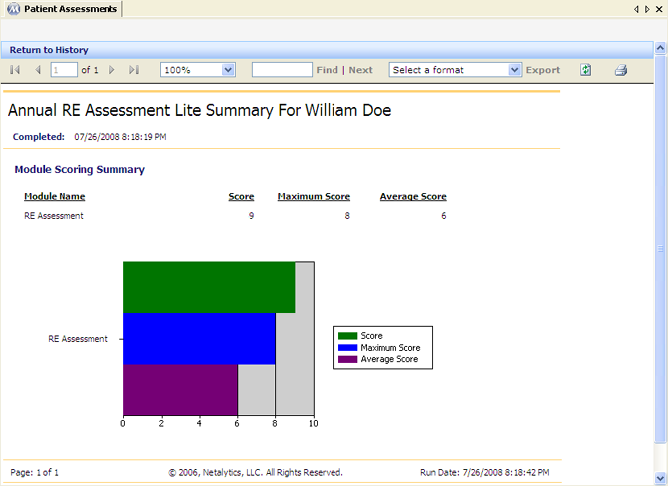Screen dimensions: 668x486
Task: Click the scrollbar down arrow
Action: click(x=660, y=478)
